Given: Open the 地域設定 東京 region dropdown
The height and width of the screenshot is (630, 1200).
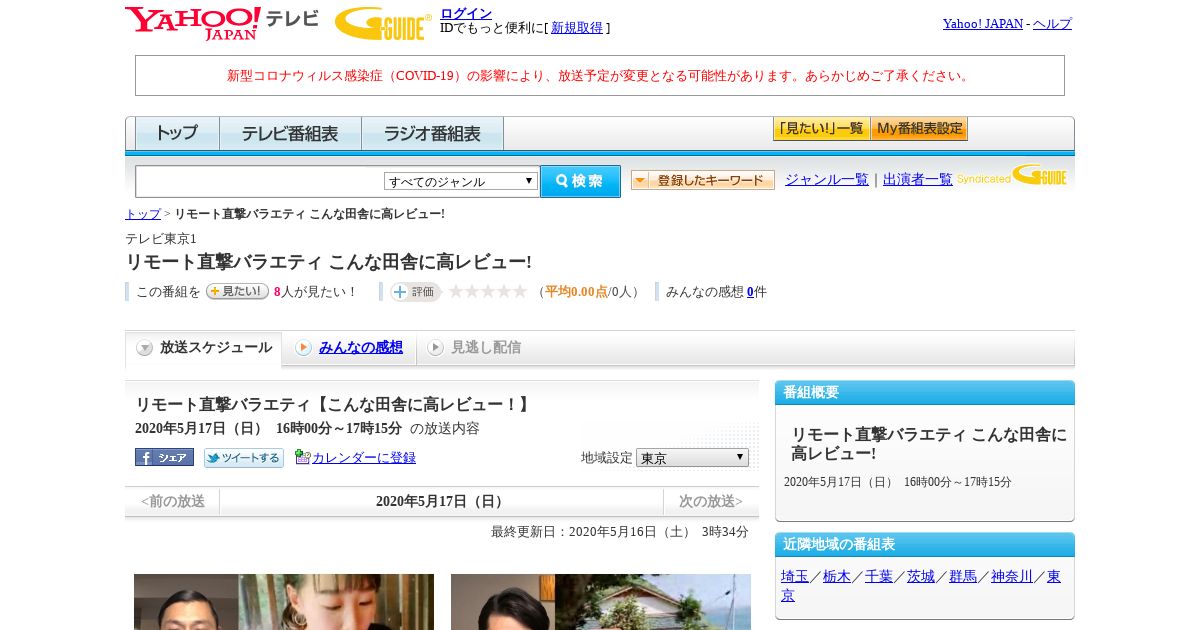Looking at the screenshot, I should click(x=692, y=457).
